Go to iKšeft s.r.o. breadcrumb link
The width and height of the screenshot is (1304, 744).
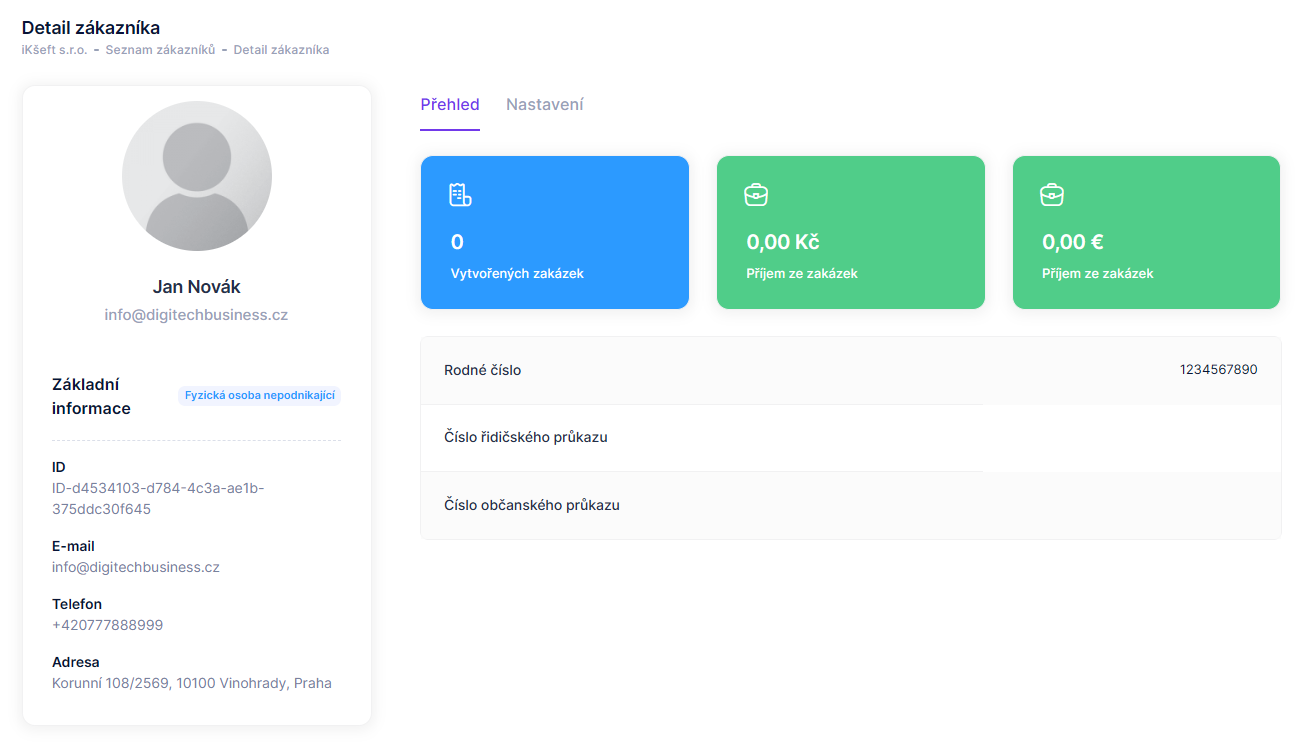[x=54, y=50]
